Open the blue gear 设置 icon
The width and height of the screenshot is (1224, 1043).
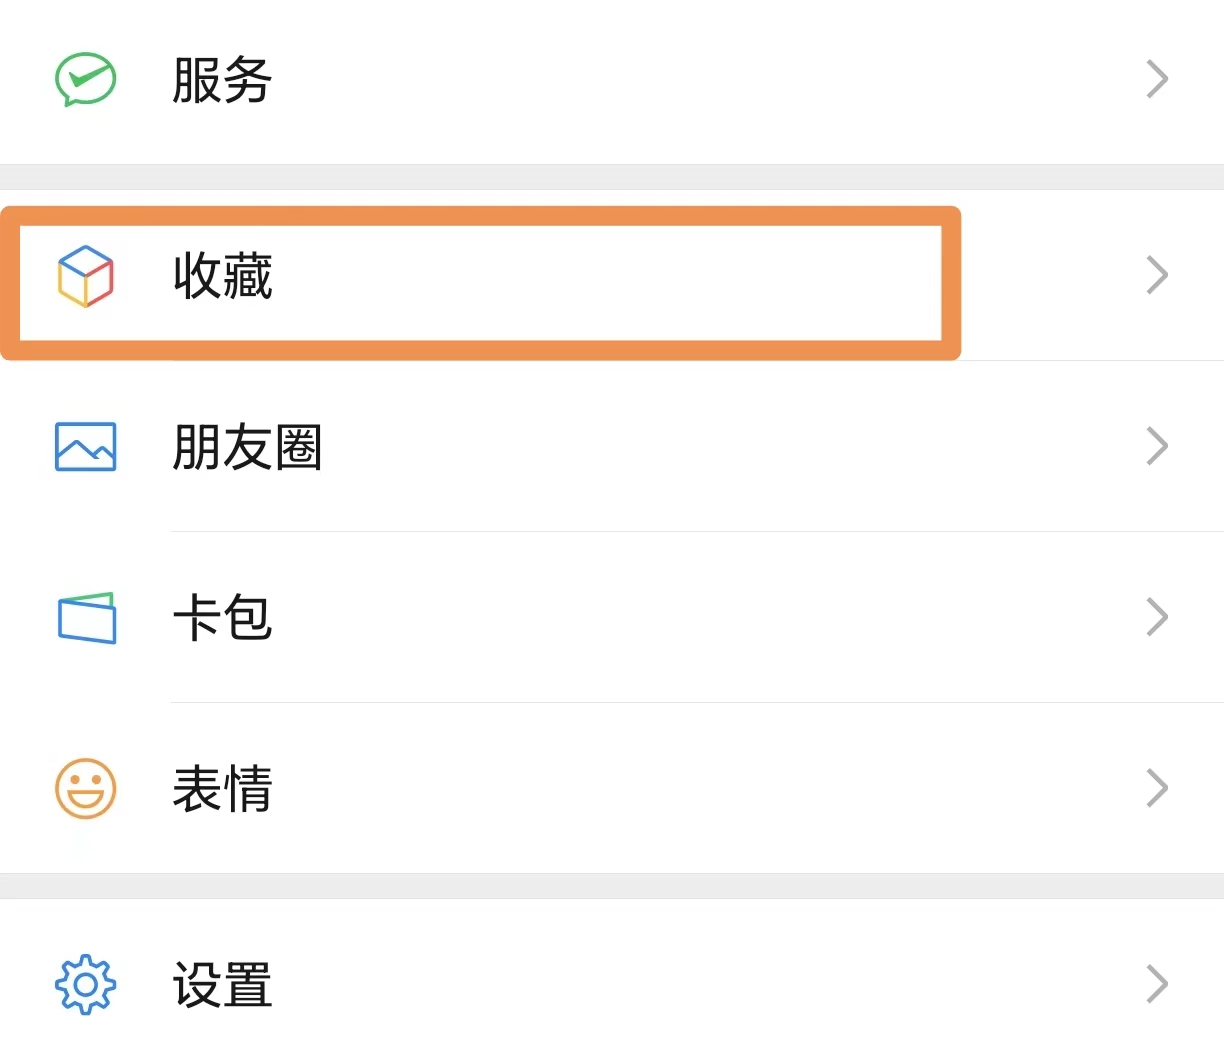tap(85, 985)
